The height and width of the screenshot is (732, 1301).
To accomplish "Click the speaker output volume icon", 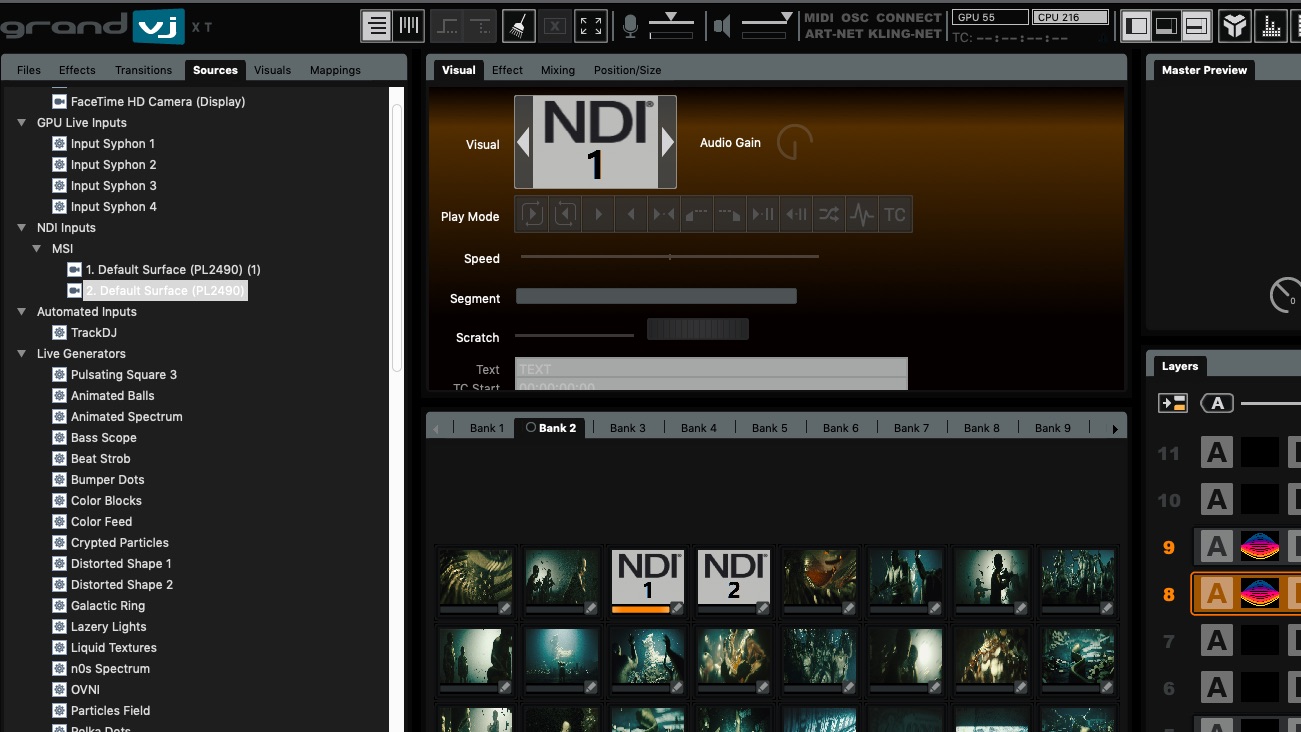I will click(723, 26).
